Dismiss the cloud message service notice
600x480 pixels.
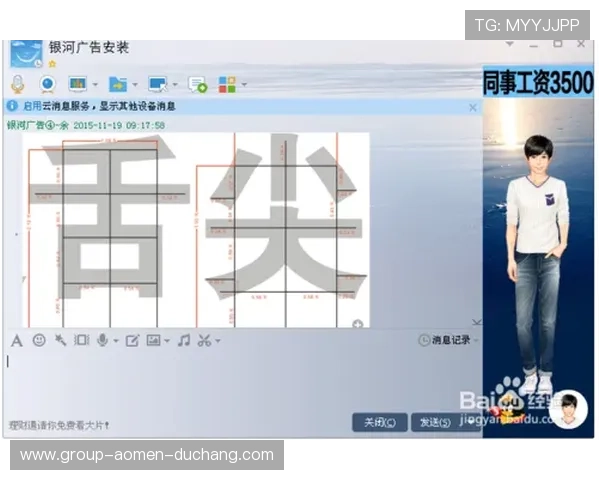[473, 108]
